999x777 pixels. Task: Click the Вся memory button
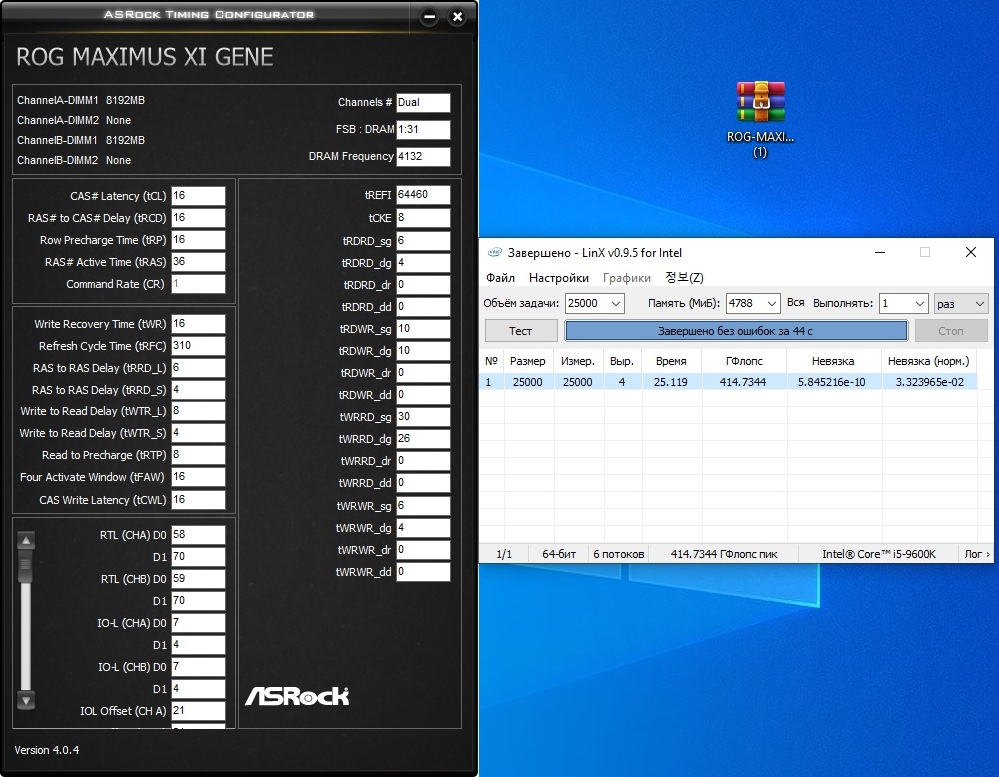(795, 303)
